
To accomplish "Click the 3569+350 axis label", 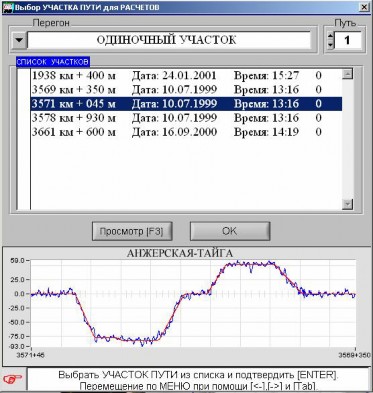I will pyautogui.click(x=354, y=355).
